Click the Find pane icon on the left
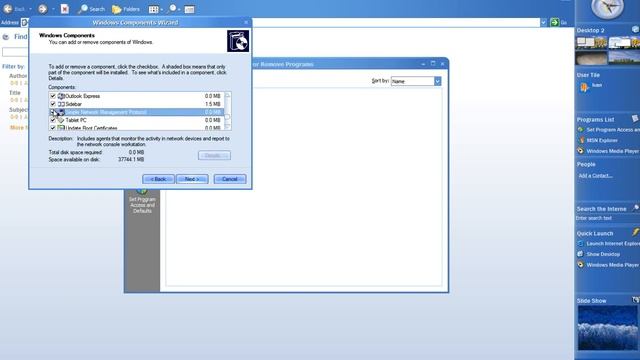This screenshot has width=640, height=360. tap(6, 37)
